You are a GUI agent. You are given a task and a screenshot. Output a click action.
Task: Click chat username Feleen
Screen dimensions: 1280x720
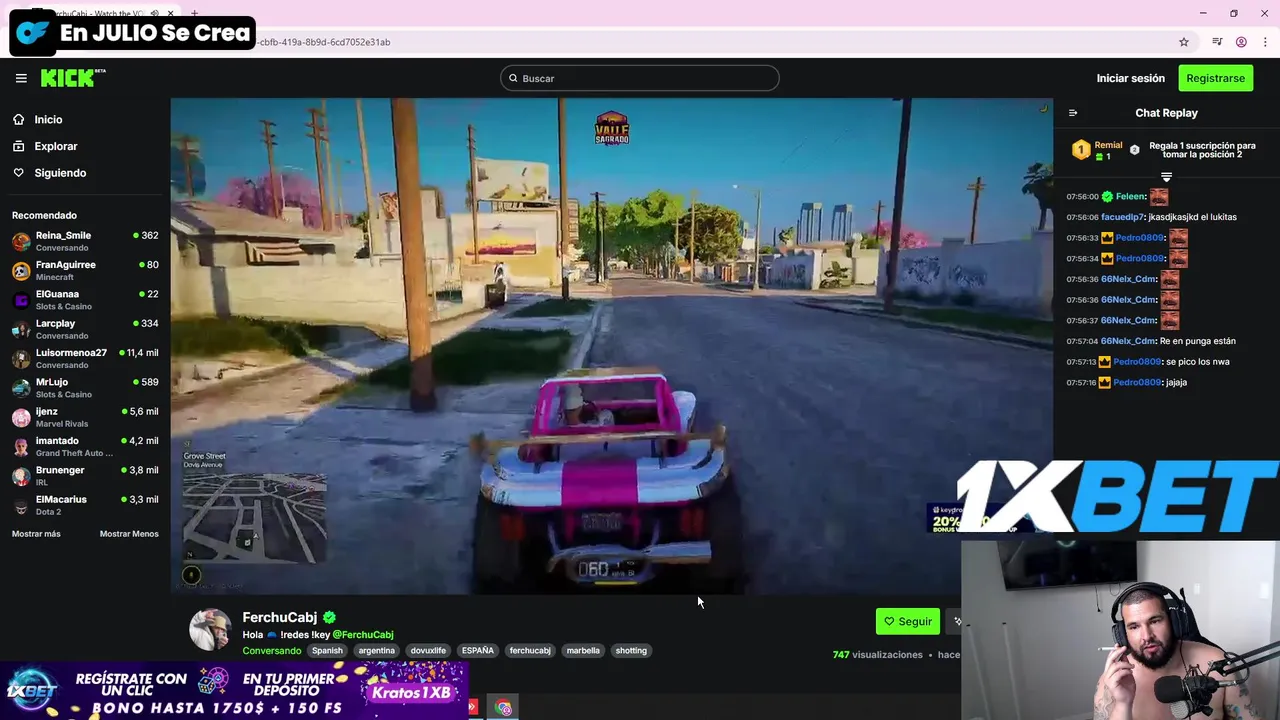pos(1130,197)
